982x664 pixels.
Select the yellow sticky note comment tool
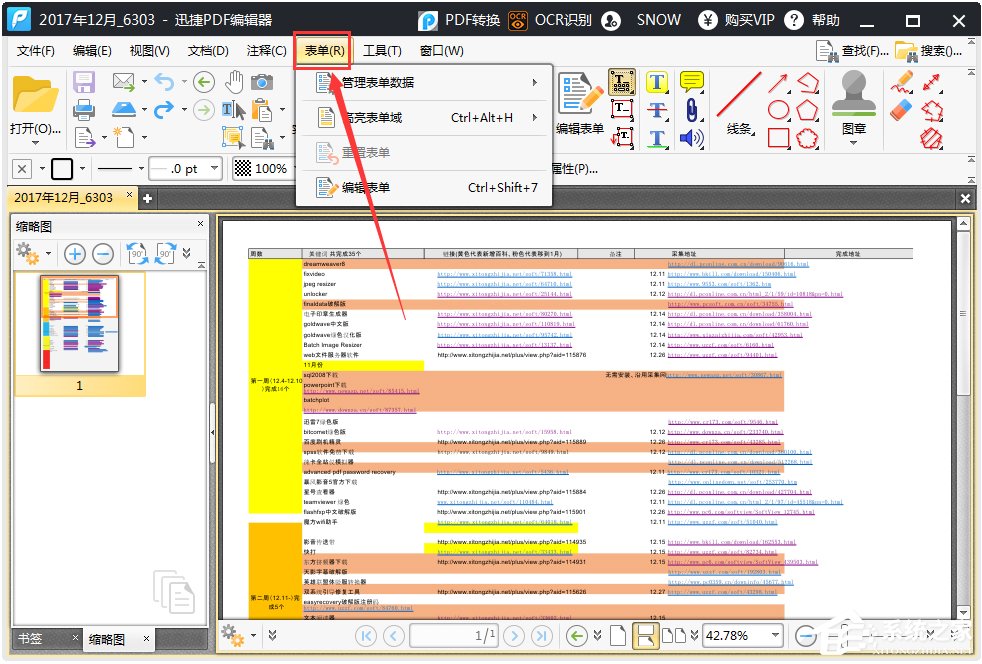coord(691,82)
